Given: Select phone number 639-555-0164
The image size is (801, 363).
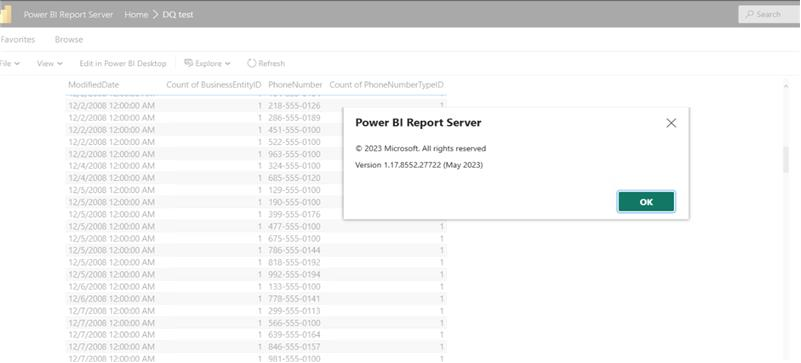Looking at the screenshot, I should [294, 335].
